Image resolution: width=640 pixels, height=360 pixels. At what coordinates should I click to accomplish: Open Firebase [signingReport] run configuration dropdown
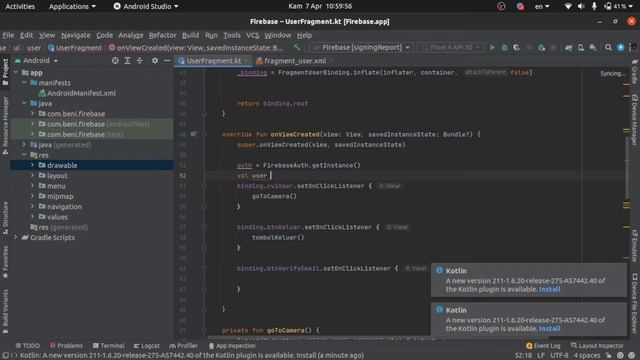point(361,48)
